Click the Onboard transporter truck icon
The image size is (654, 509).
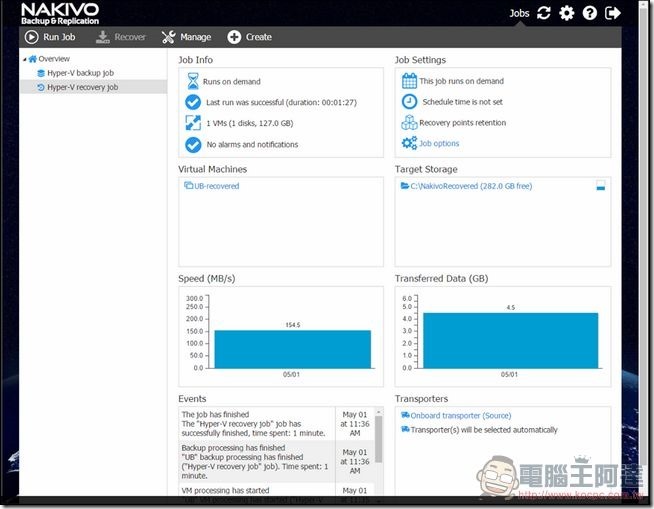tap(405, 415)
